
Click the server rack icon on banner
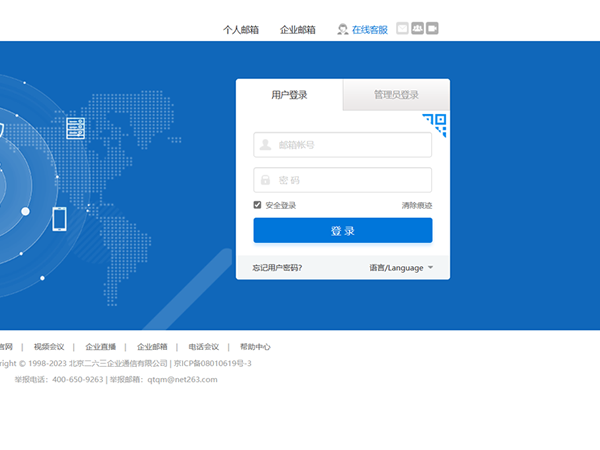tap(75, 128)
